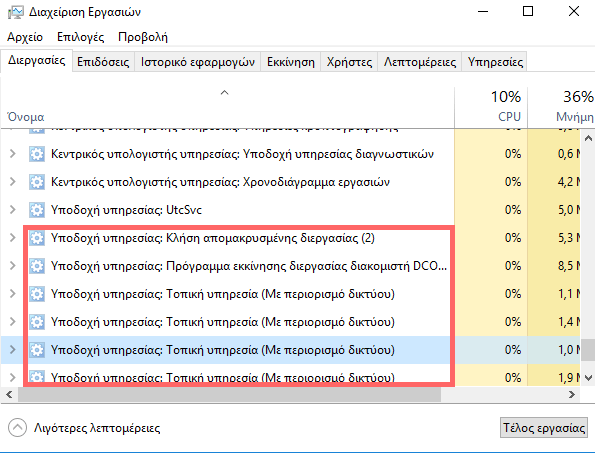Click gear icon of Υποδοχή υπηρεσίας διαγνωστικών row
595x453 pixels.
pyautogui.click(x=37, y=154)
